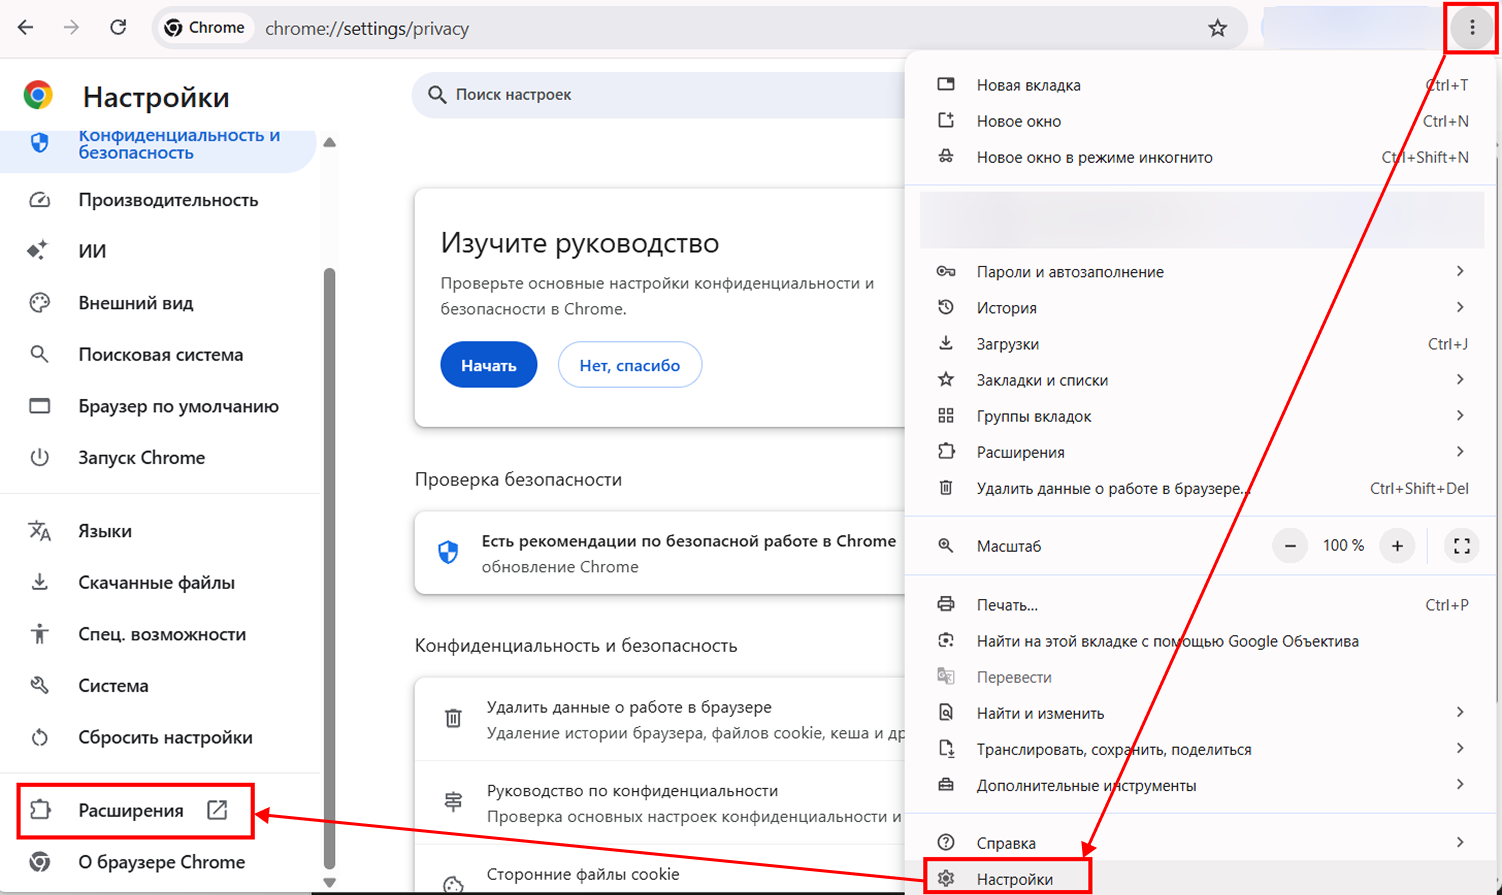Click the sidebar scrollbar up arrow
This screenshot has width=1502, height=895.
[329, 142]
